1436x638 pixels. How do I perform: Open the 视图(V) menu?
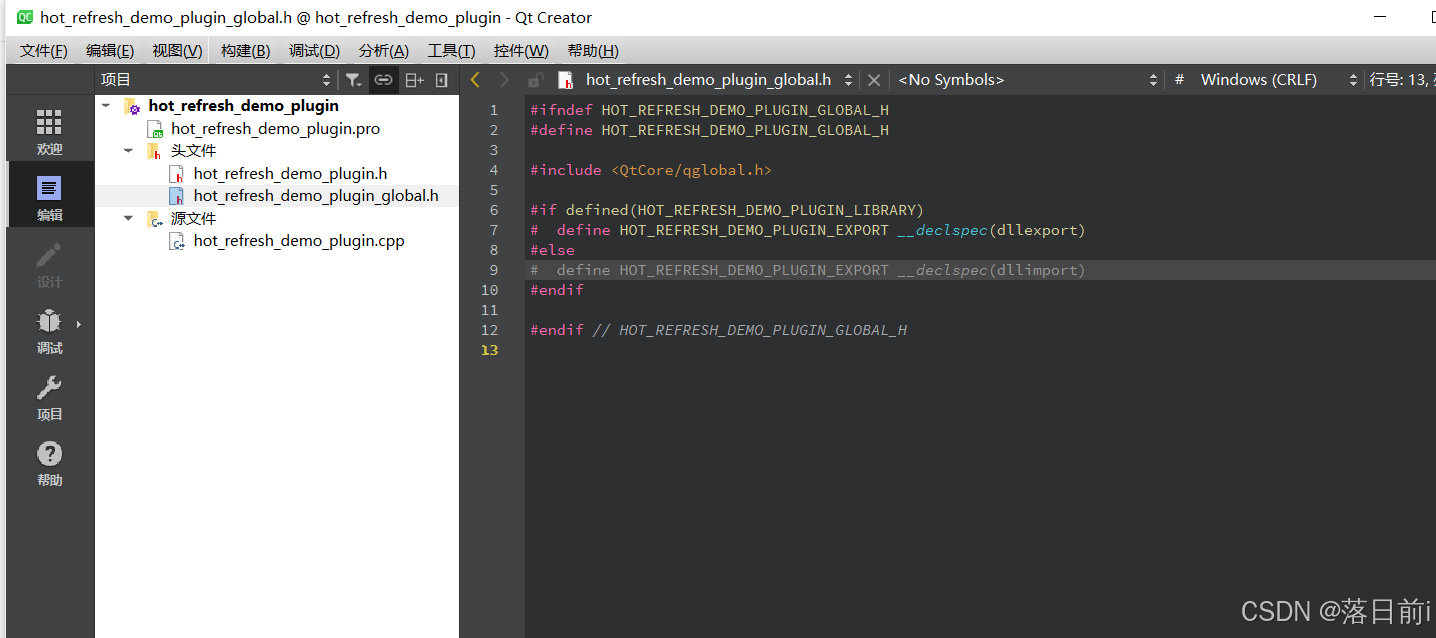(177, 51)
